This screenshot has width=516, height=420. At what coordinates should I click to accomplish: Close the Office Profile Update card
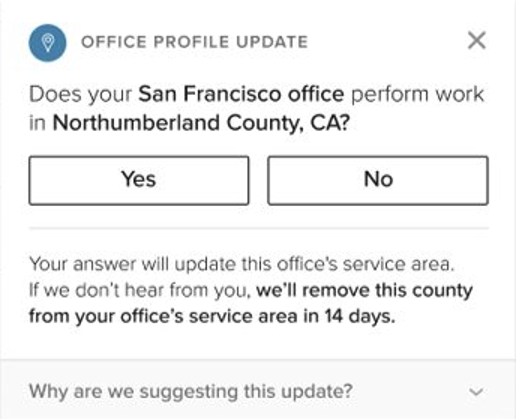(x=477, y=41)
